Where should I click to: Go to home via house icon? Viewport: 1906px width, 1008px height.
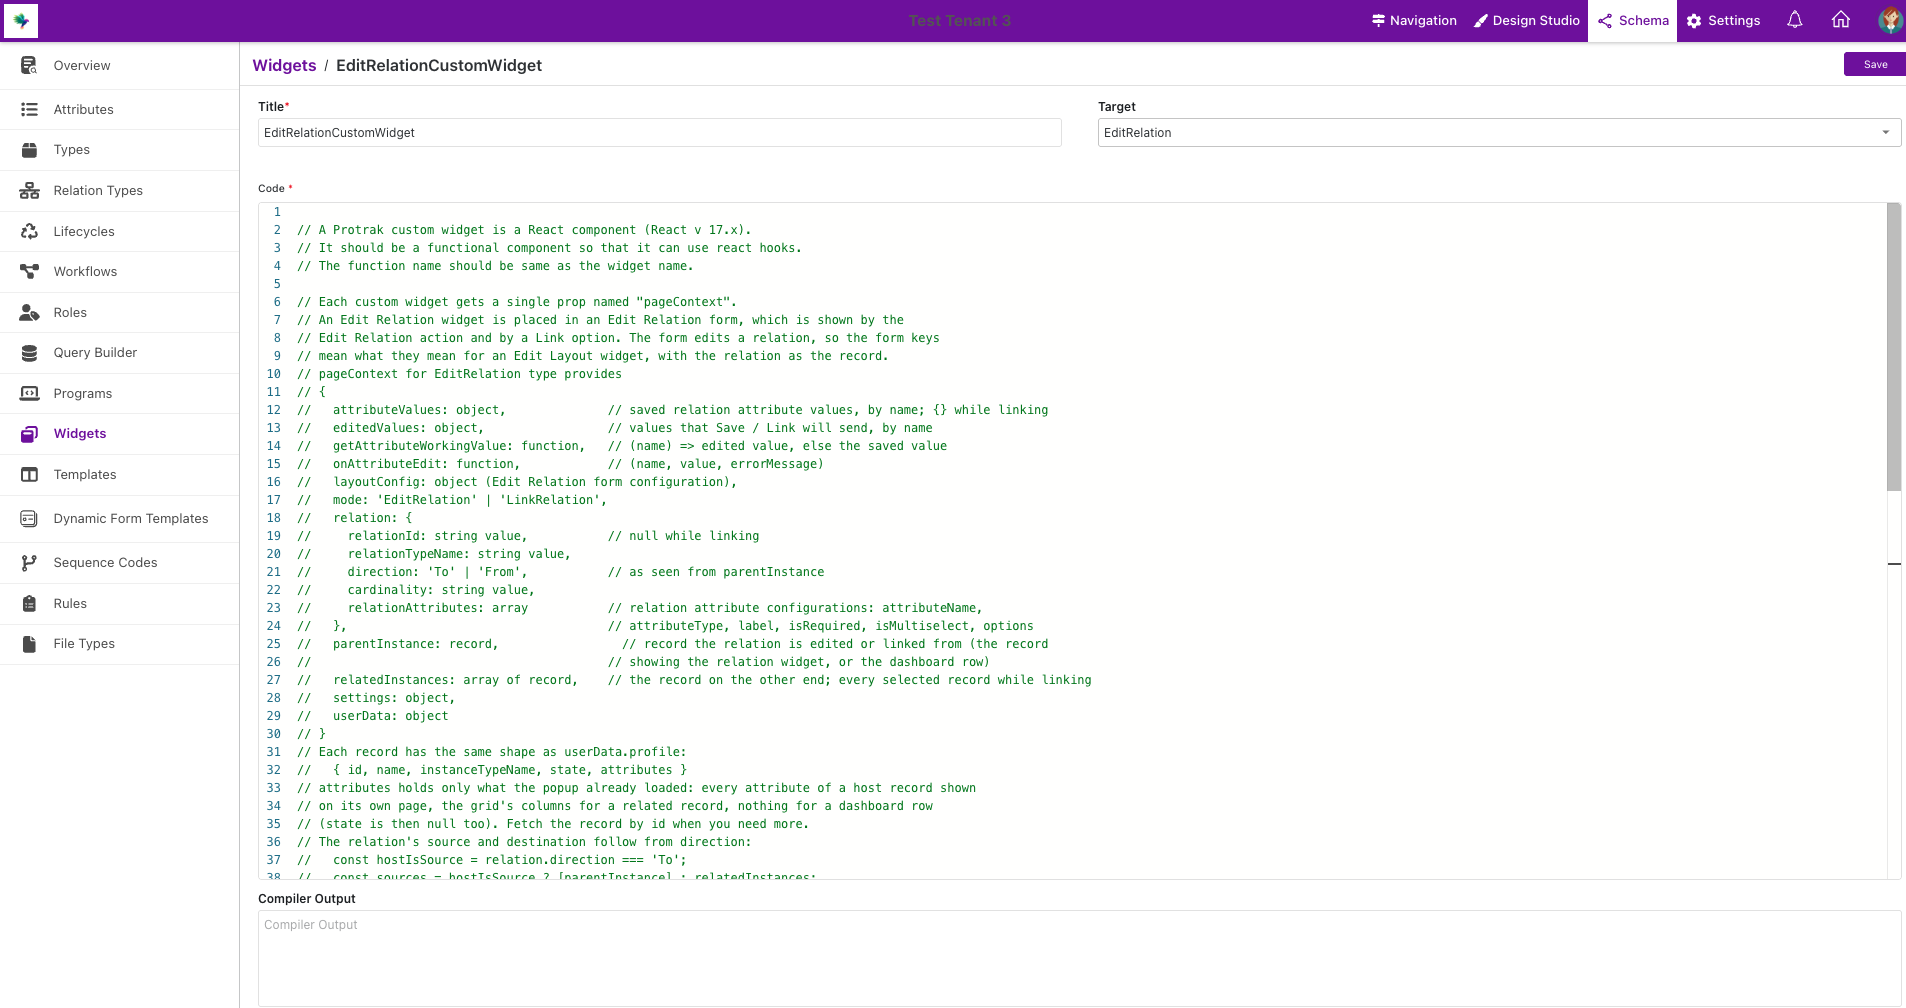(1841, 20)
